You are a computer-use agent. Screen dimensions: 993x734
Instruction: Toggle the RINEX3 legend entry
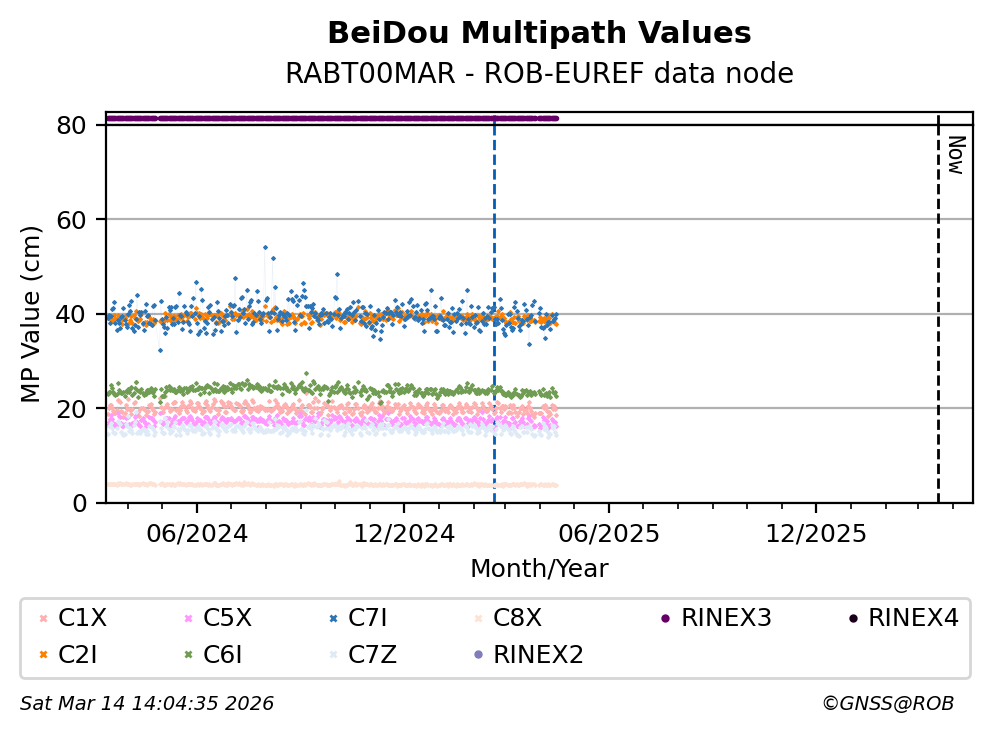(726, 618)
